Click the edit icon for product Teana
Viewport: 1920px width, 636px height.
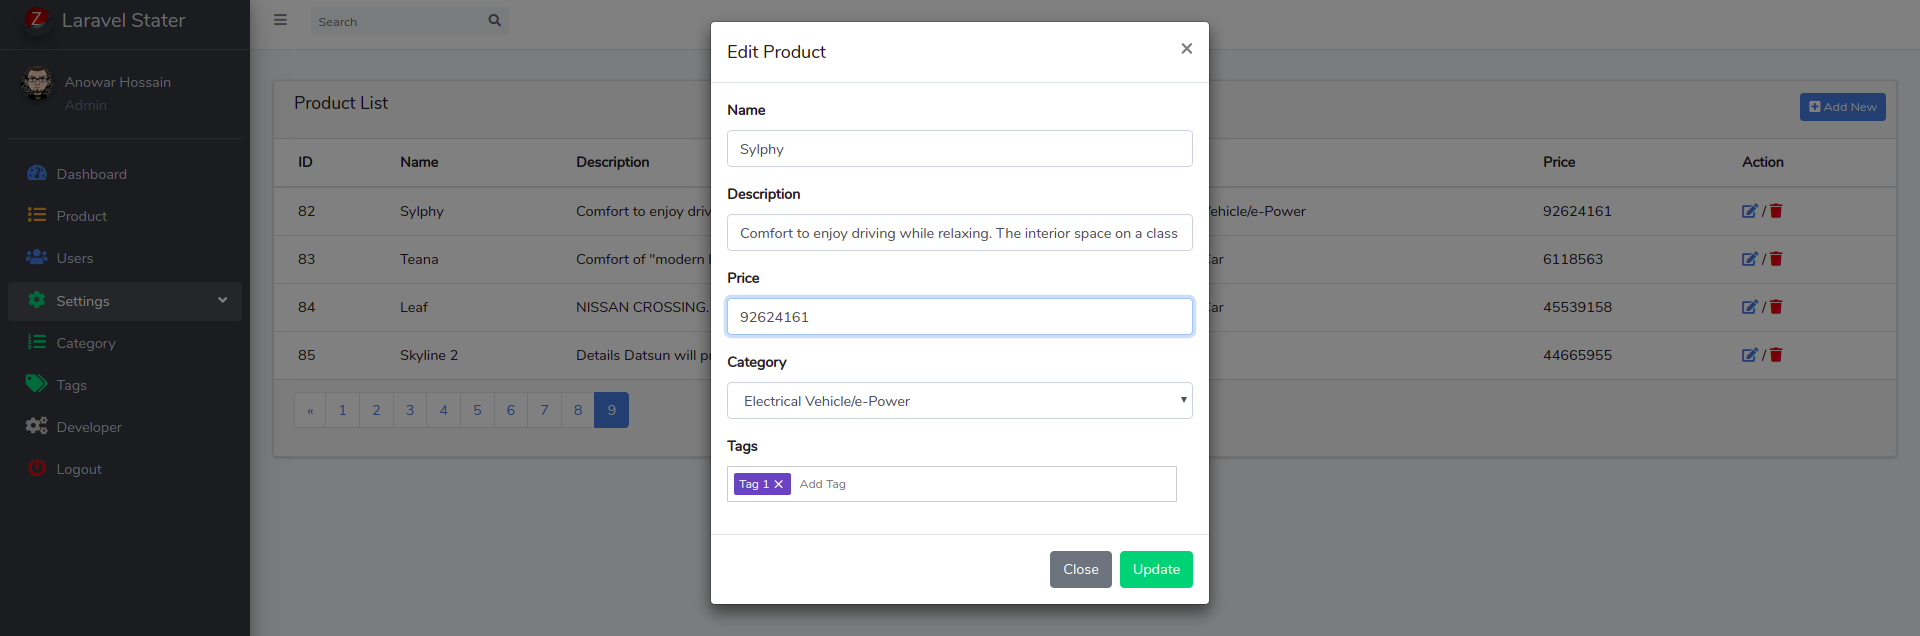point(1749,259)
